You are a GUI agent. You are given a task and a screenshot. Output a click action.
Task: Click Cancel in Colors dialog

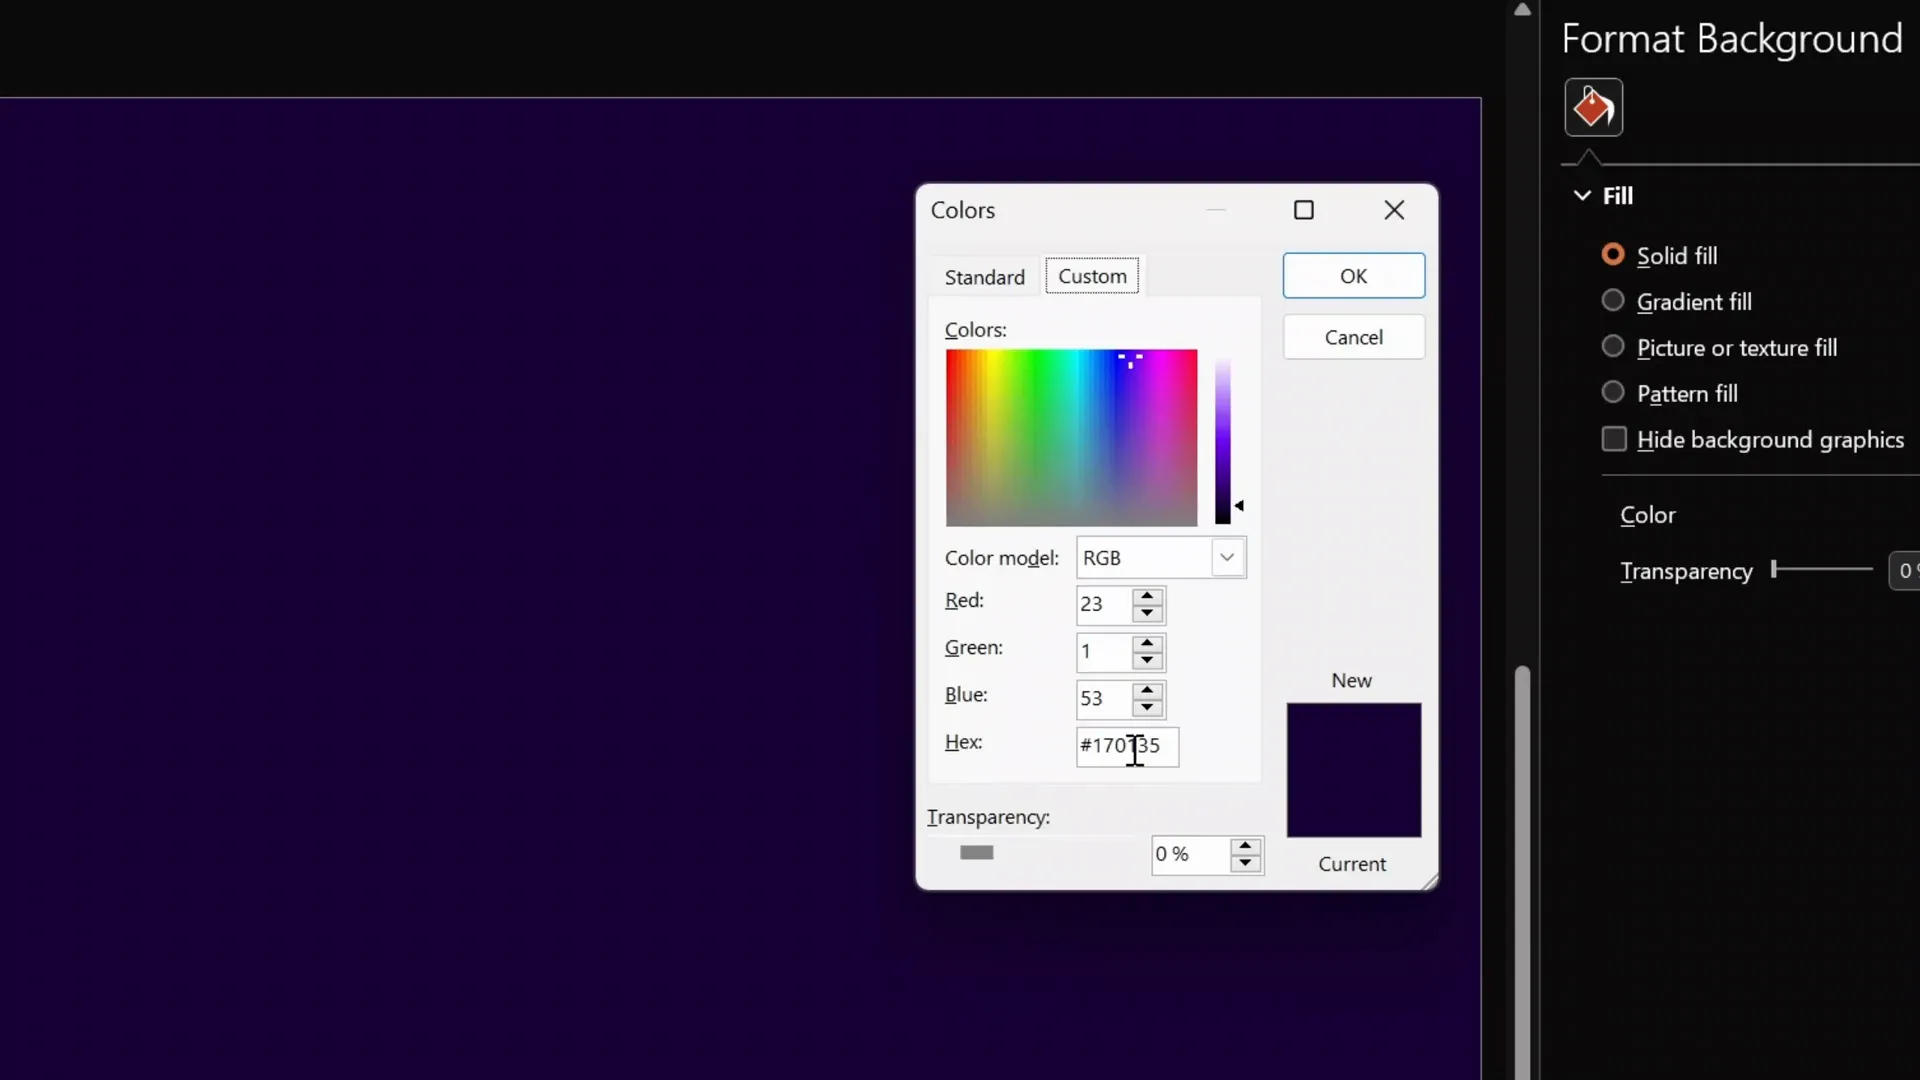tap(1354, 338)
